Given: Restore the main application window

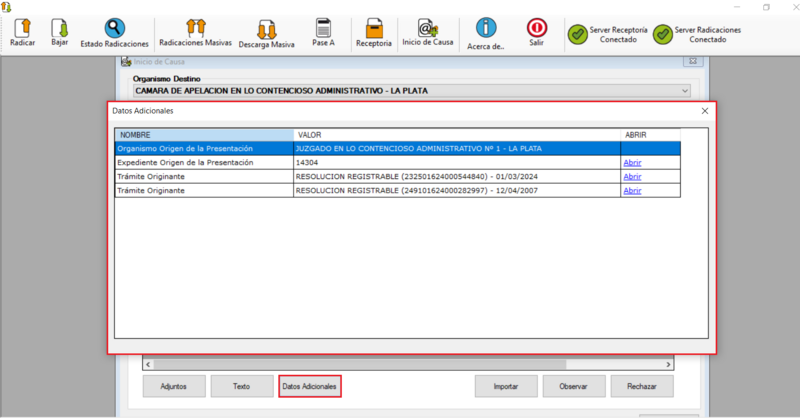Looking at the screenshot, I should [766, 7].
